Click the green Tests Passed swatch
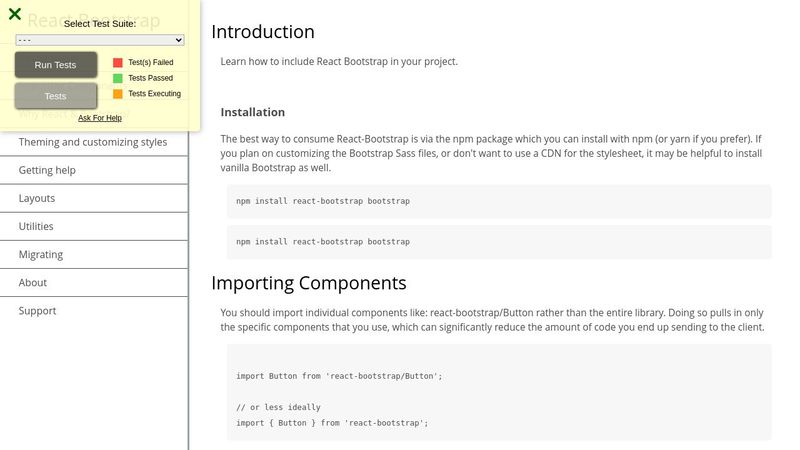Viewport: 800px width, 450px height. coord(118,78)
